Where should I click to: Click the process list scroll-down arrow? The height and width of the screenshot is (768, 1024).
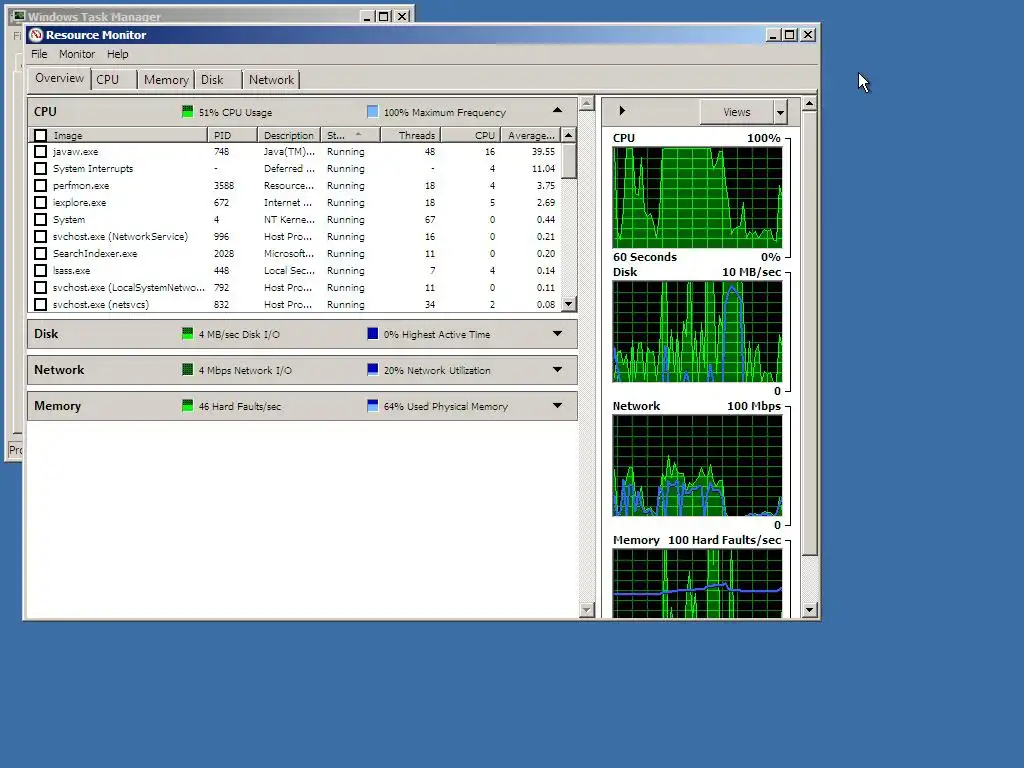tap(568, 304)
